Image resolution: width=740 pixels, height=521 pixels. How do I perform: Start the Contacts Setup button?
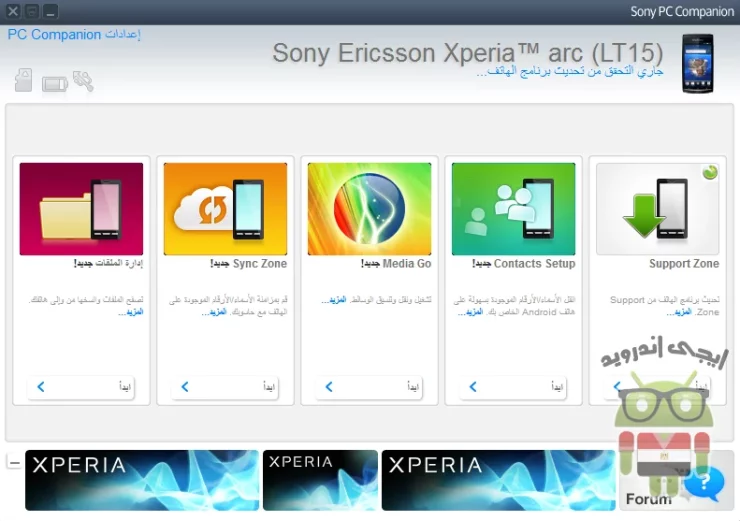point(513,387)
